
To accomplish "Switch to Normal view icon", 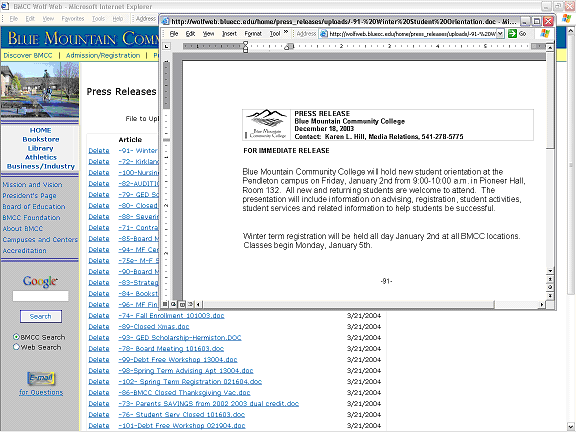I will pos(165,304).
